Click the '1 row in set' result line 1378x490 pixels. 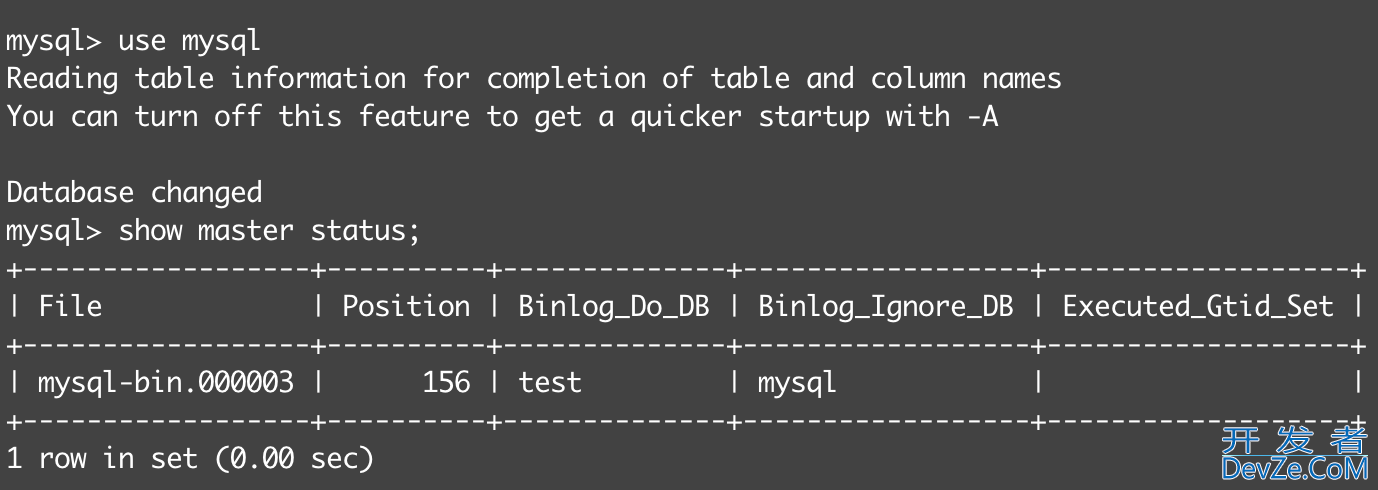pyautogui.click(x=102, y=459)
